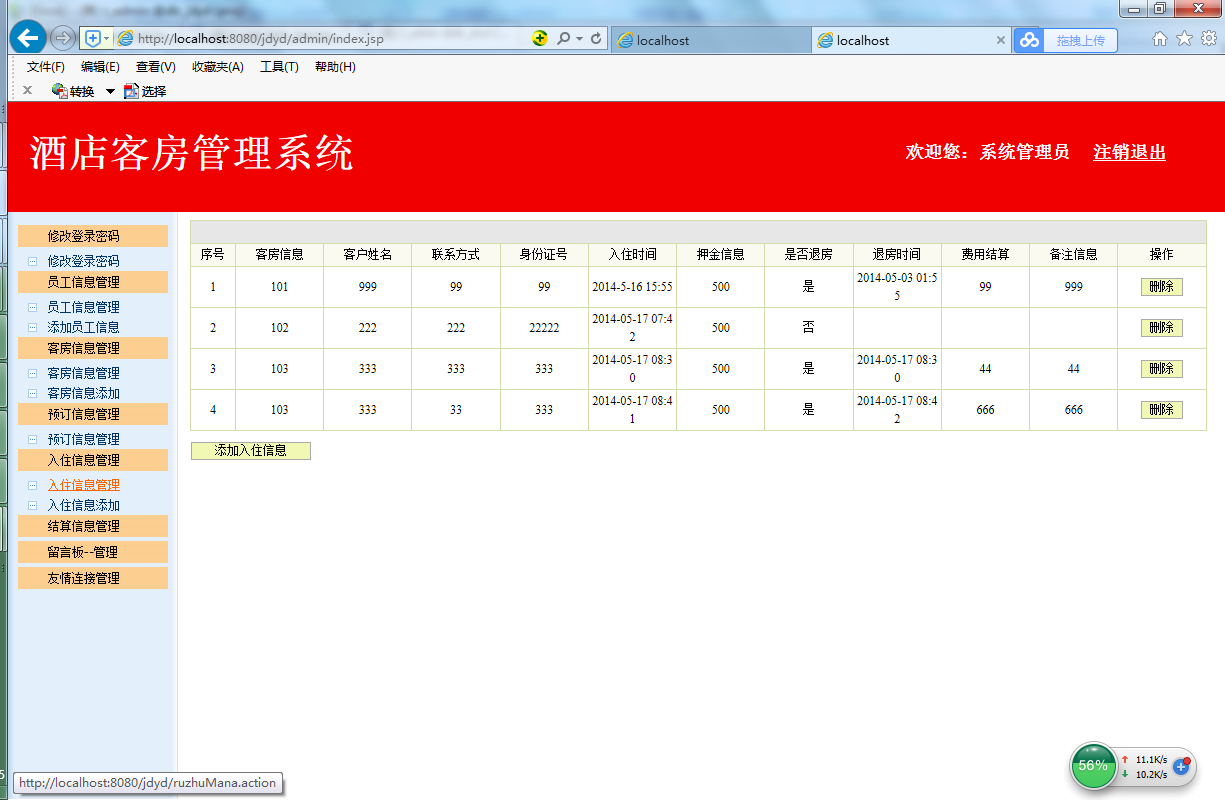Click the 添加入住信息 button
This screenshot has width=1225, height=800.
(251, 451)
